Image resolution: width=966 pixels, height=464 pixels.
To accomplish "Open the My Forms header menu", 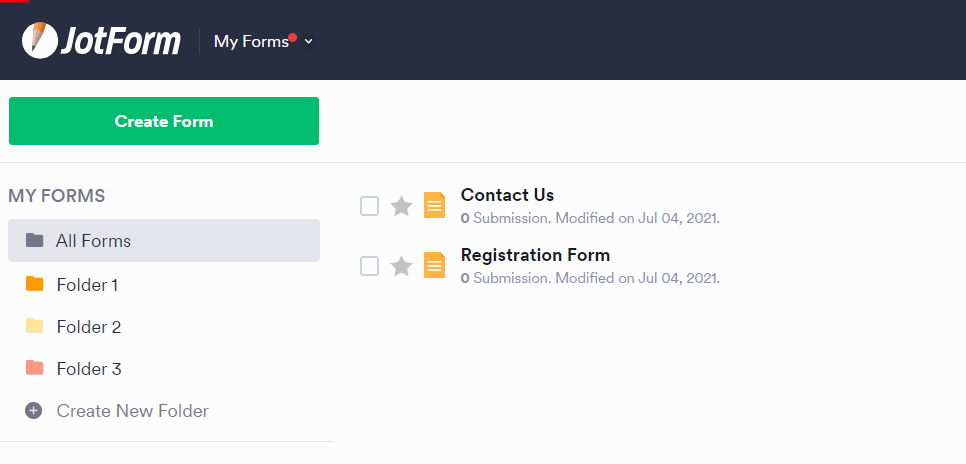I will pos(251,41).
